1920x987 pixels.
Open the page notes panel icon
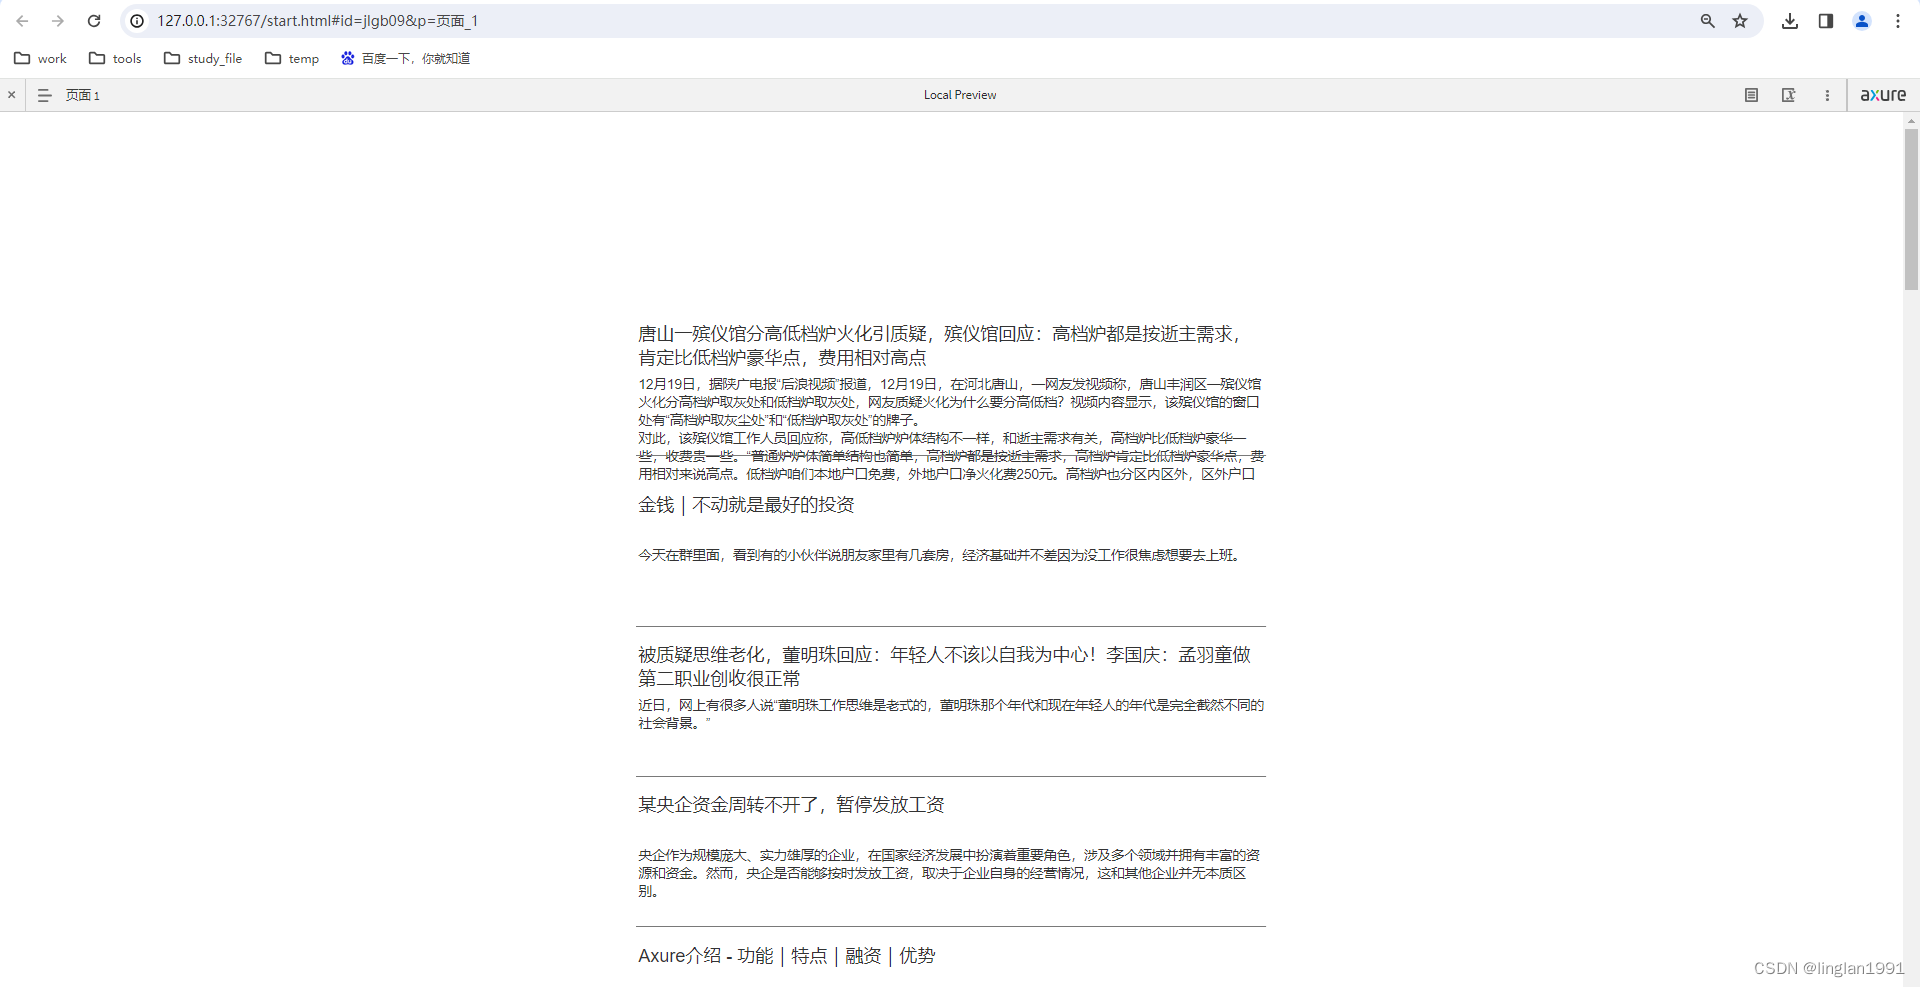coord(1751,94)
